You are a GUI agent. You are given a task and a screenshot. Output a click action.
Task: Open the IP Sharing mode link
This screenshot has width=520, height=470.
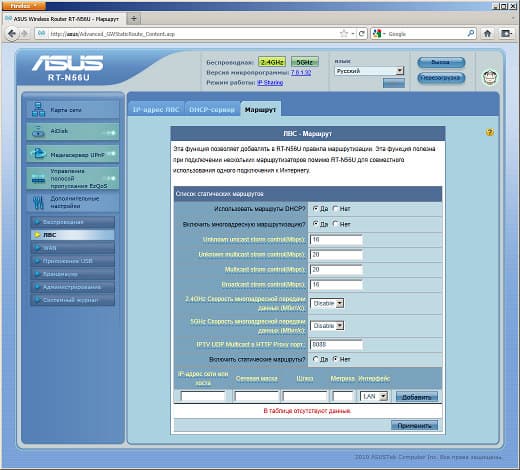click(x=270, y=82)
